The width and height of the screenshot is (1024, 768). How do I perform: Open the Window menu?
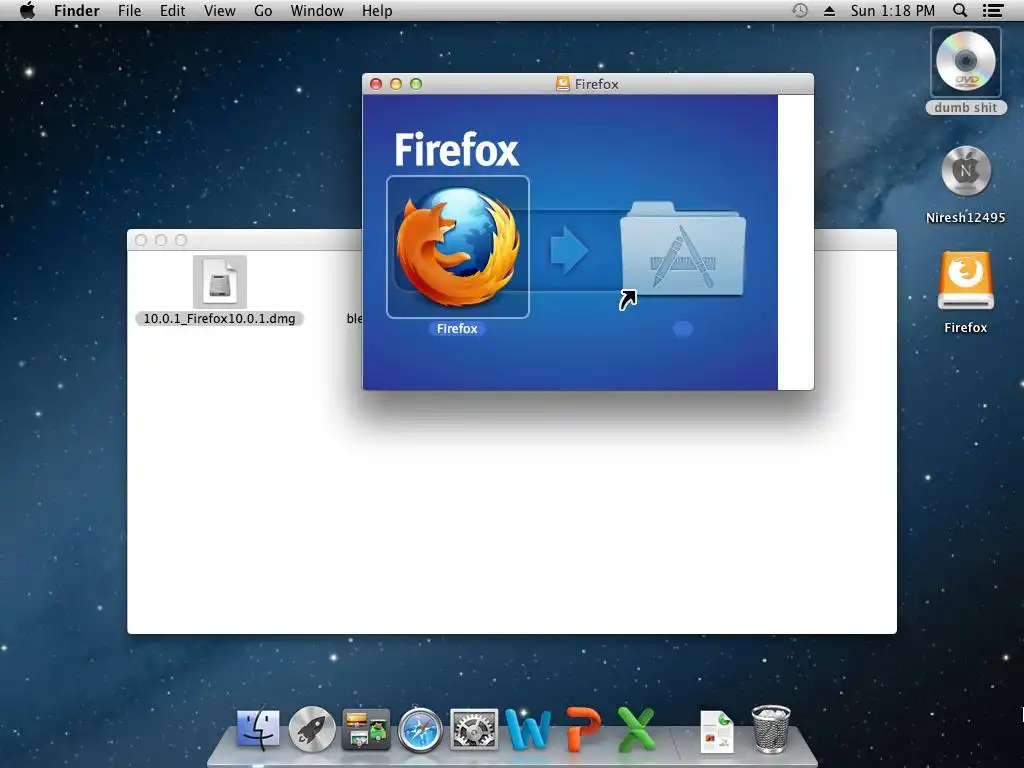click(x=317, y=11)
